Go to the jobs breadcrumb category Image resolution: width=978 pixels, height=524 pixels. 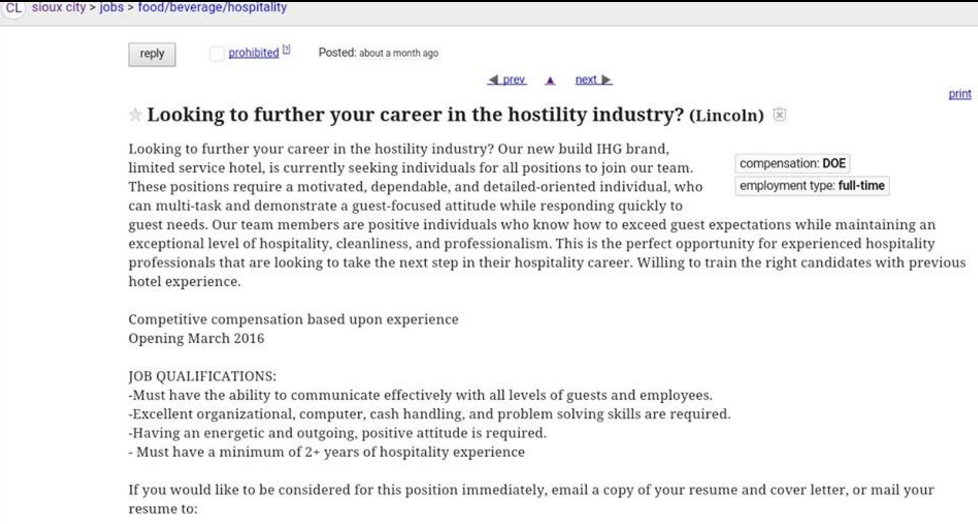[x=112, y=7]
